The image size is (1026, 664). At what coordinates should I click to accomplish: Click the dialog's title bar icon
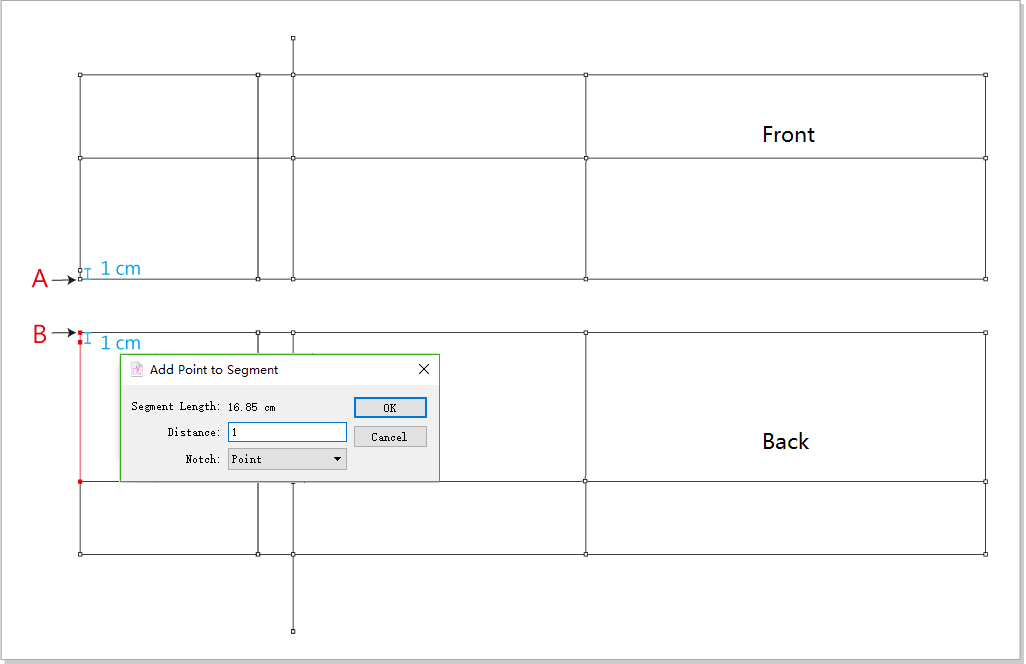tap(137, 369)
